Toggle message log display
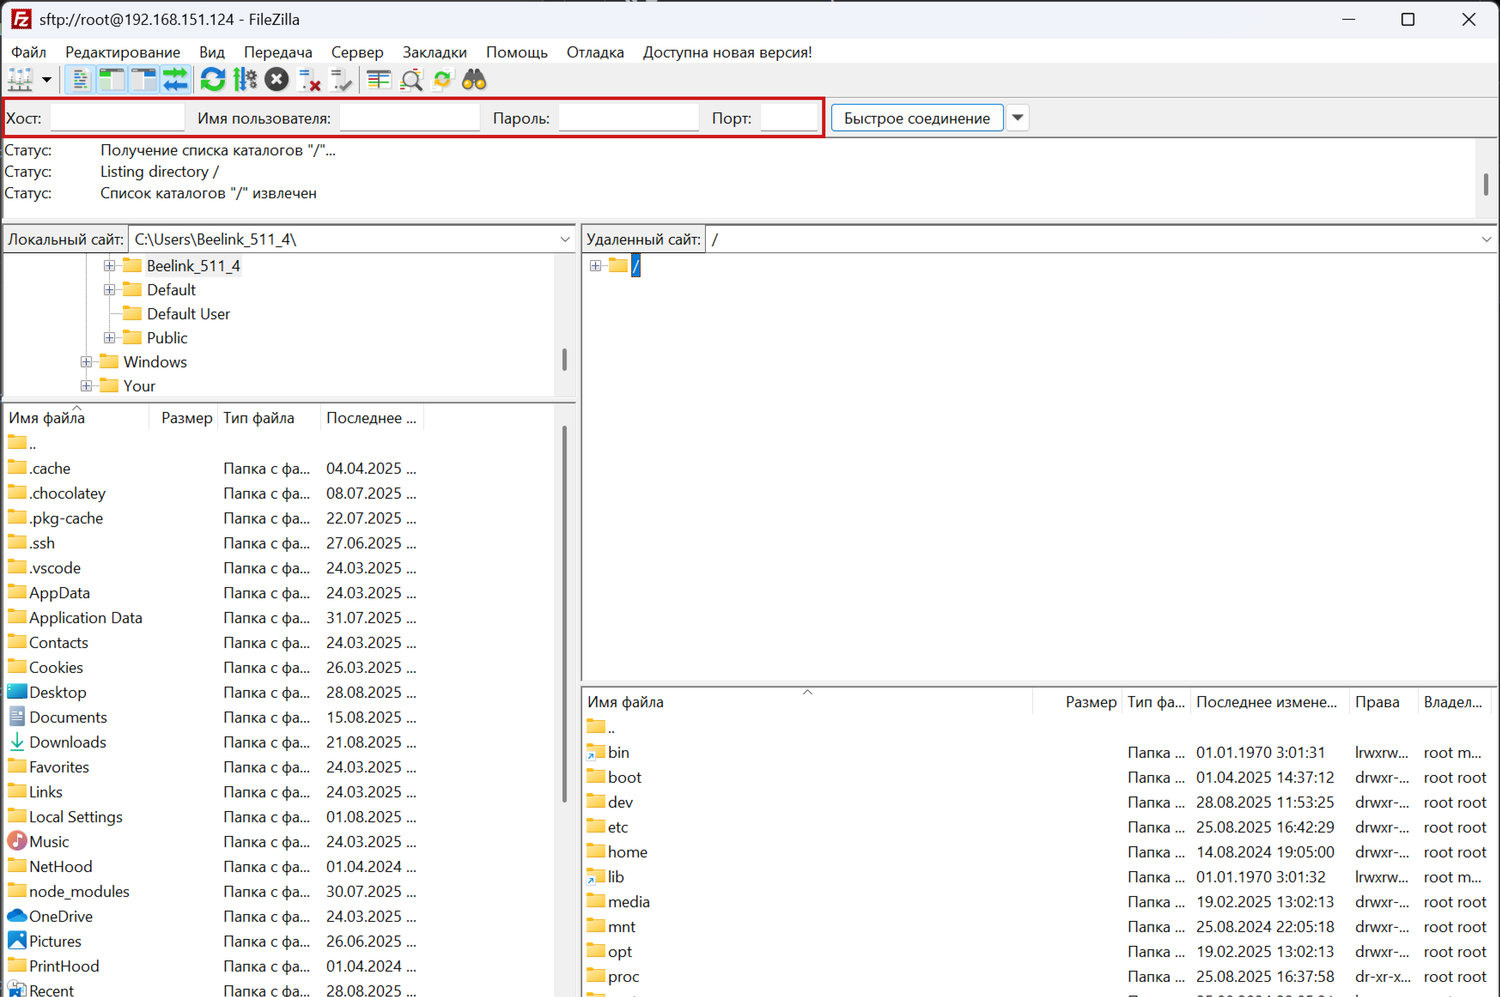Image resolution: width=1500 pixels, height=997 pixels. [80, 80]
